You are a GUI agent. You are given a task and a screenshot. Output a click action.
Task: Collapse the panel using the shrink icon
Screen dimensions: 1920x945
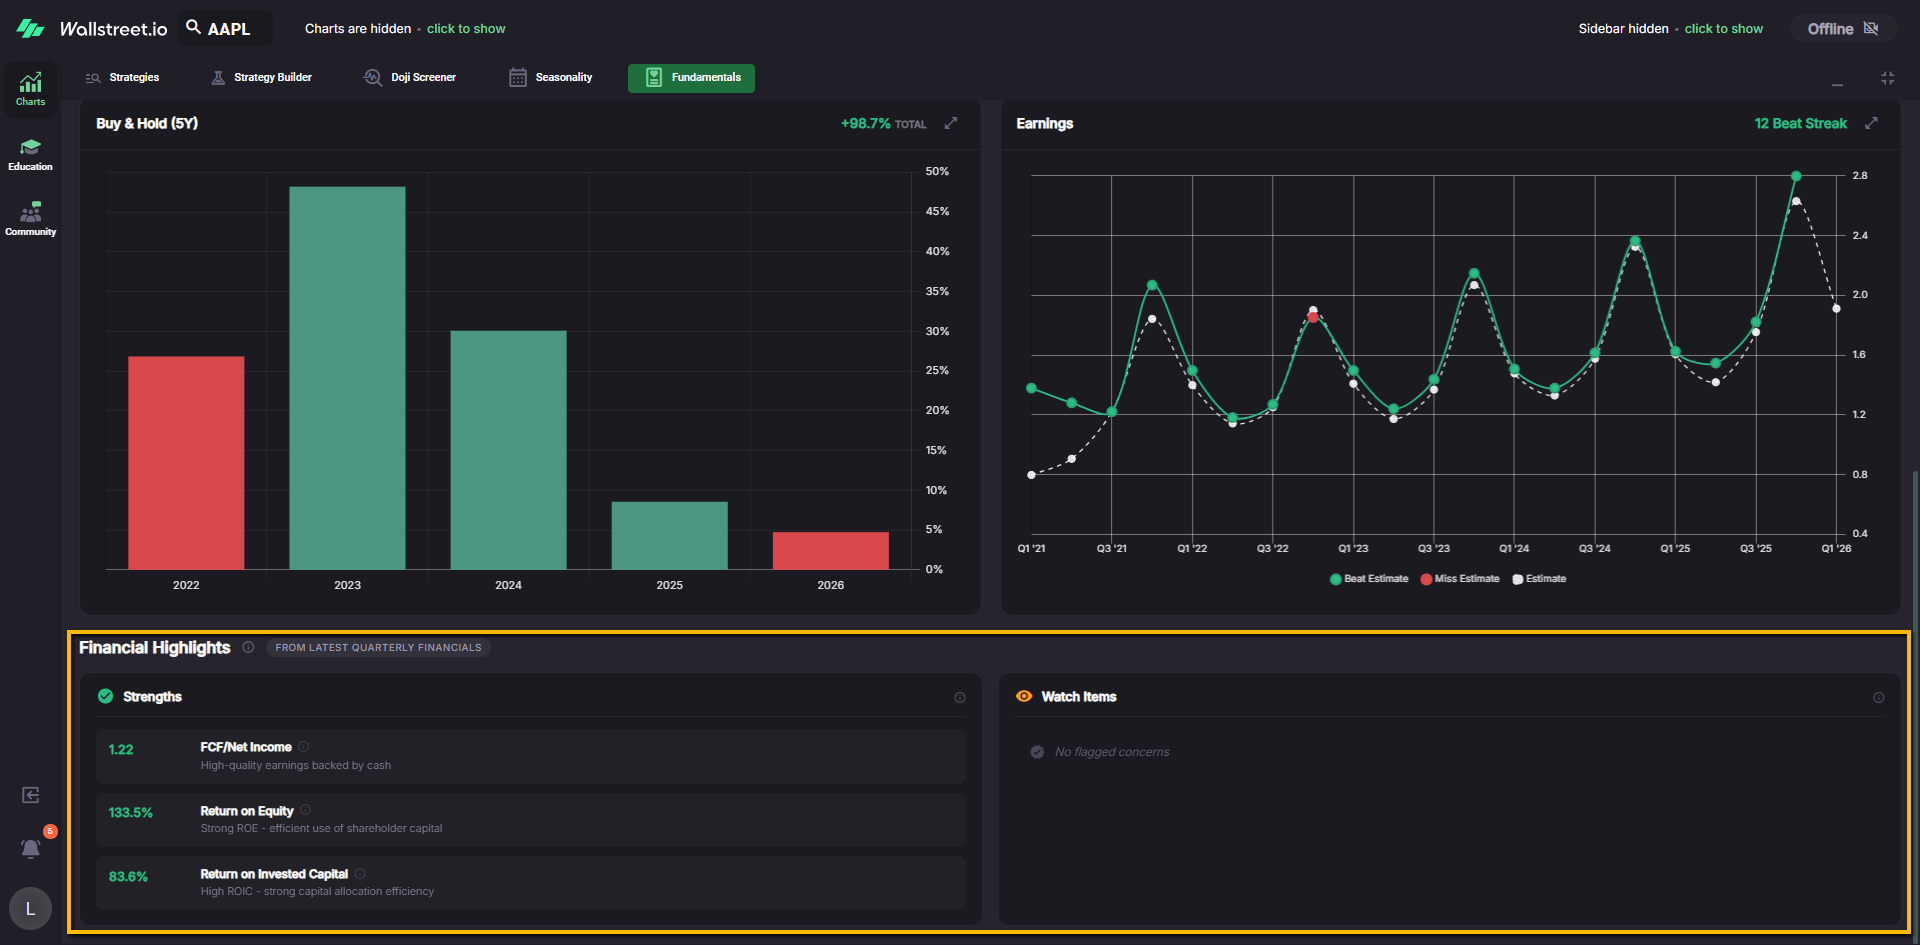tap(1887, 78)
